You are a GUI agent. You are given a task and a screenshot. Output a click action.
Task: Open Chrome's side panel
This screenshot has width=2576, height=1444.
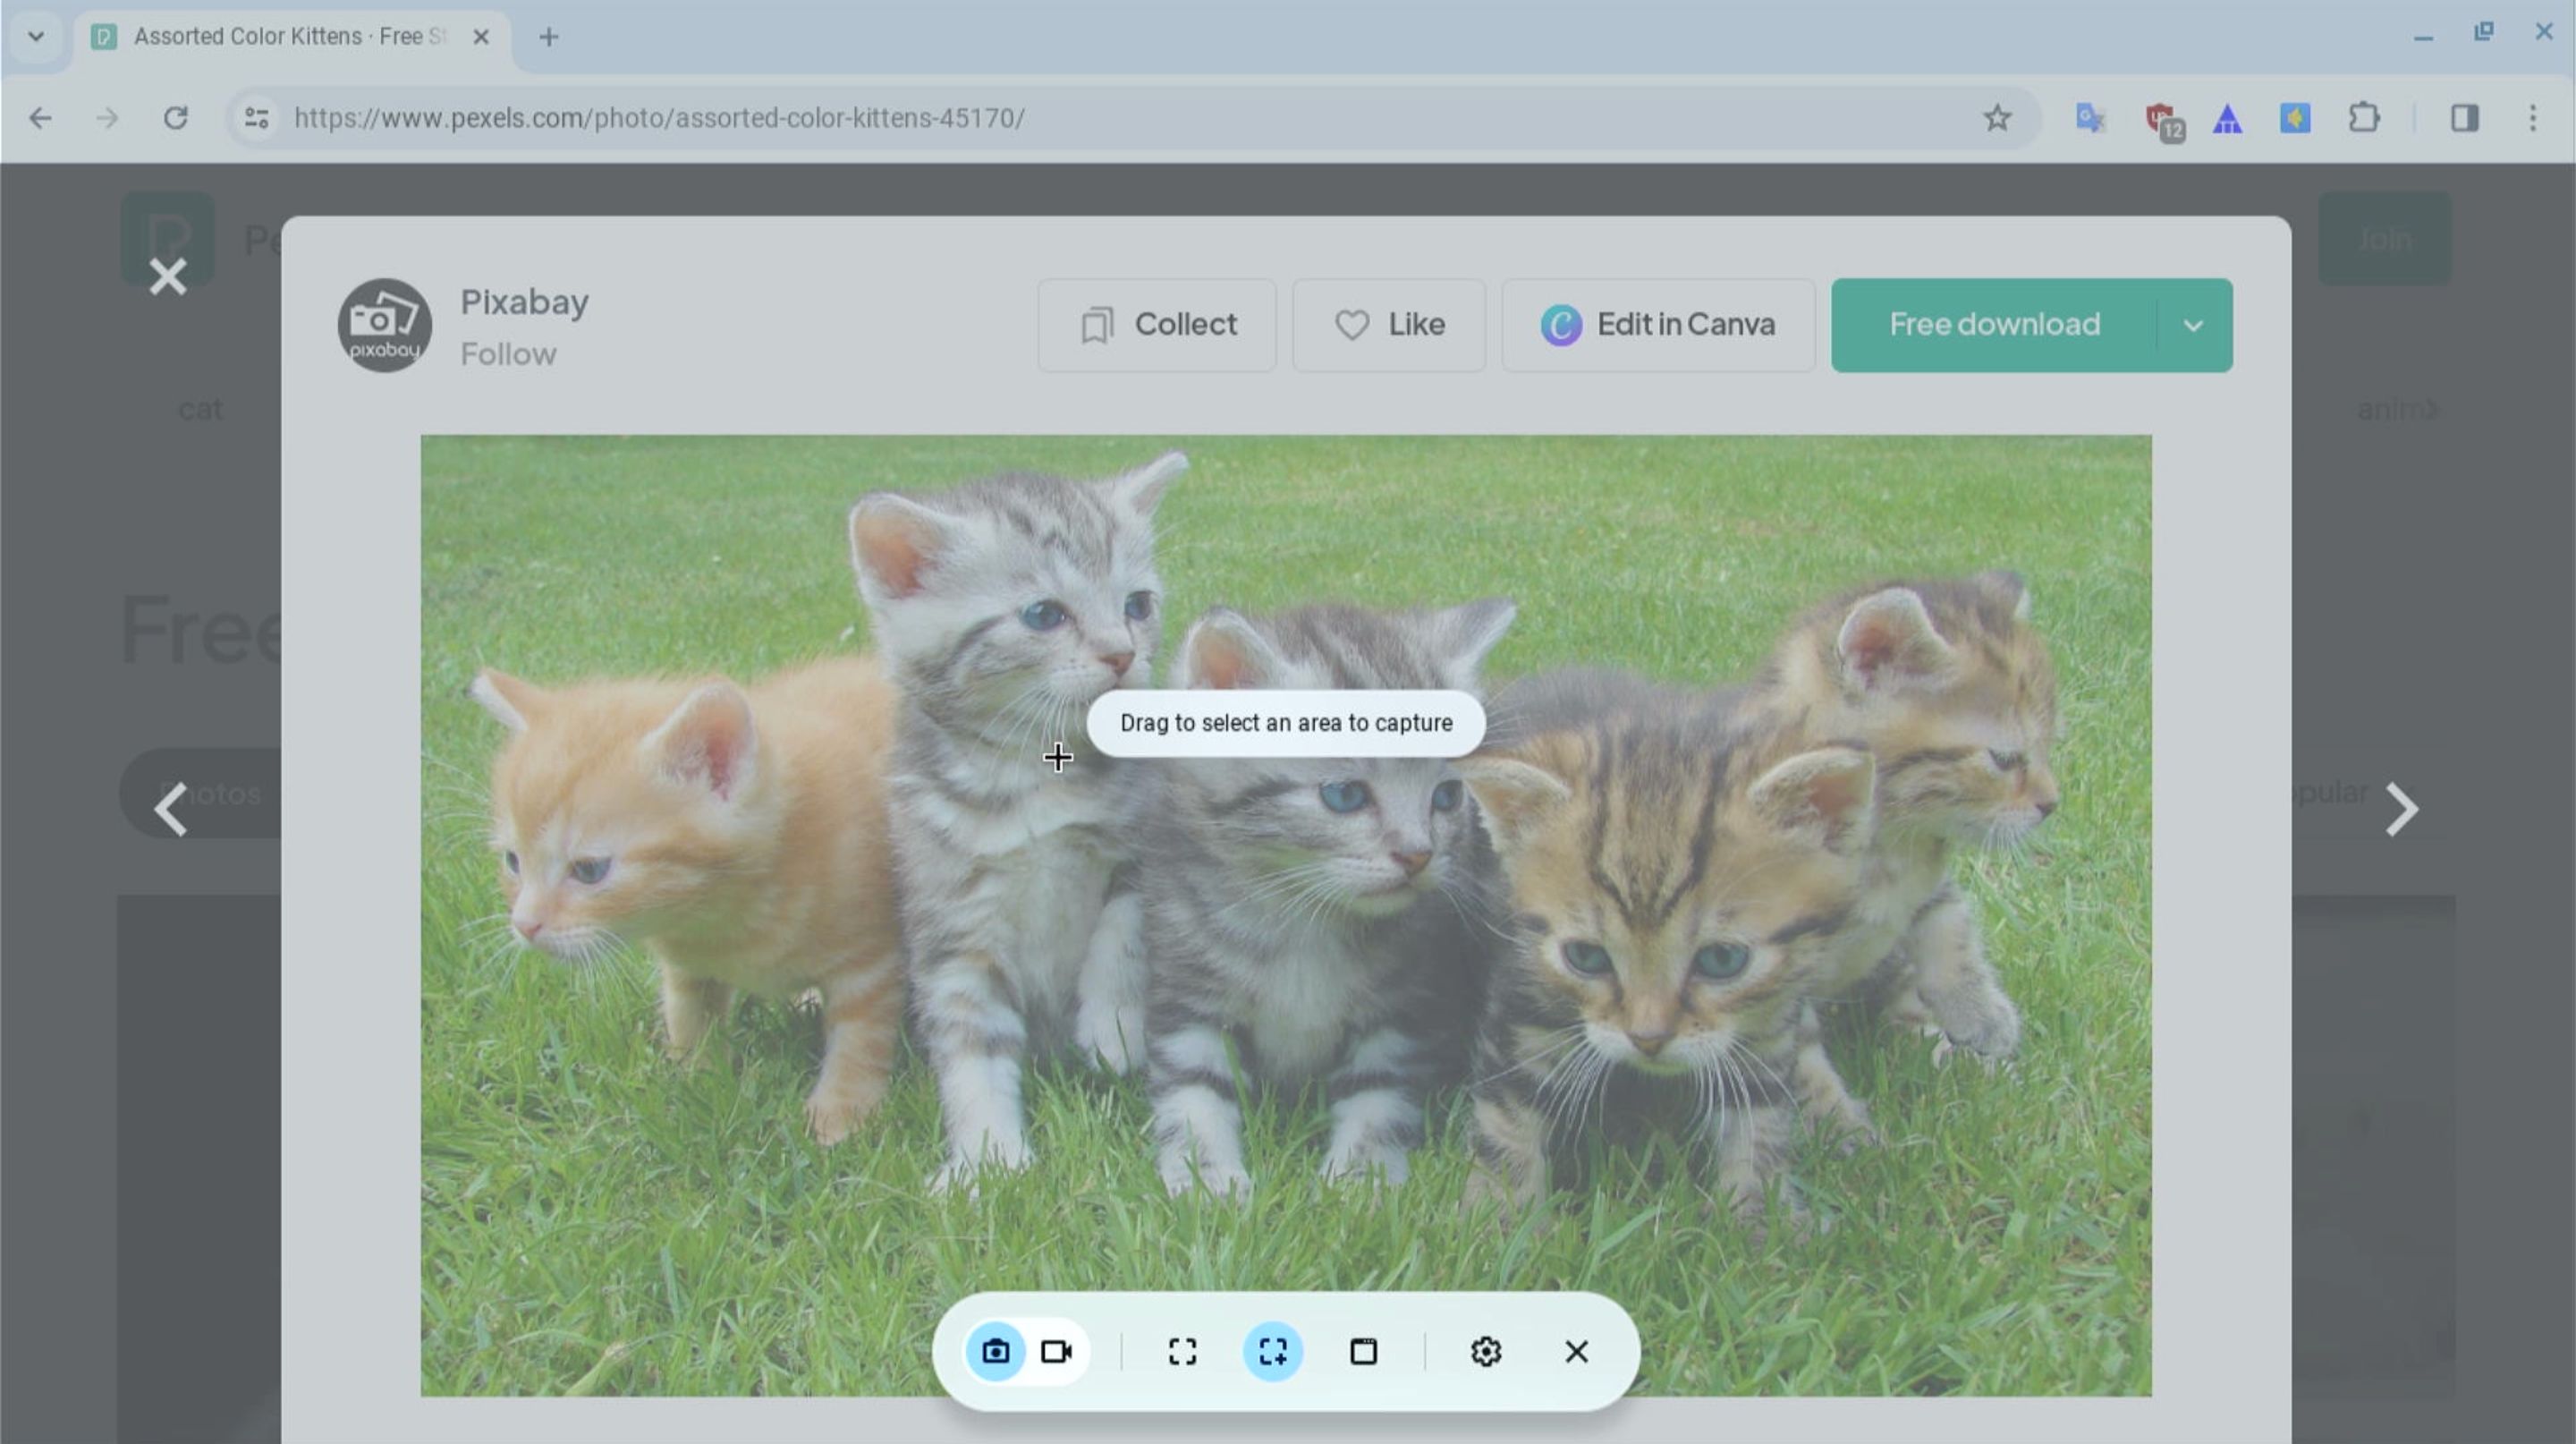tap(2466, 118)
